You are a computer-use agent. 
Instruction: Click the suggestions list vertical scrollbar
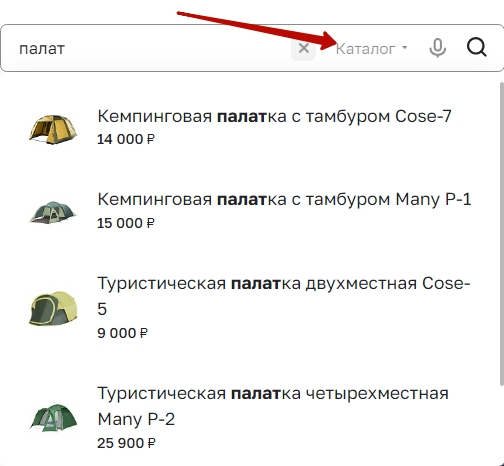click(x=502, y=233)
